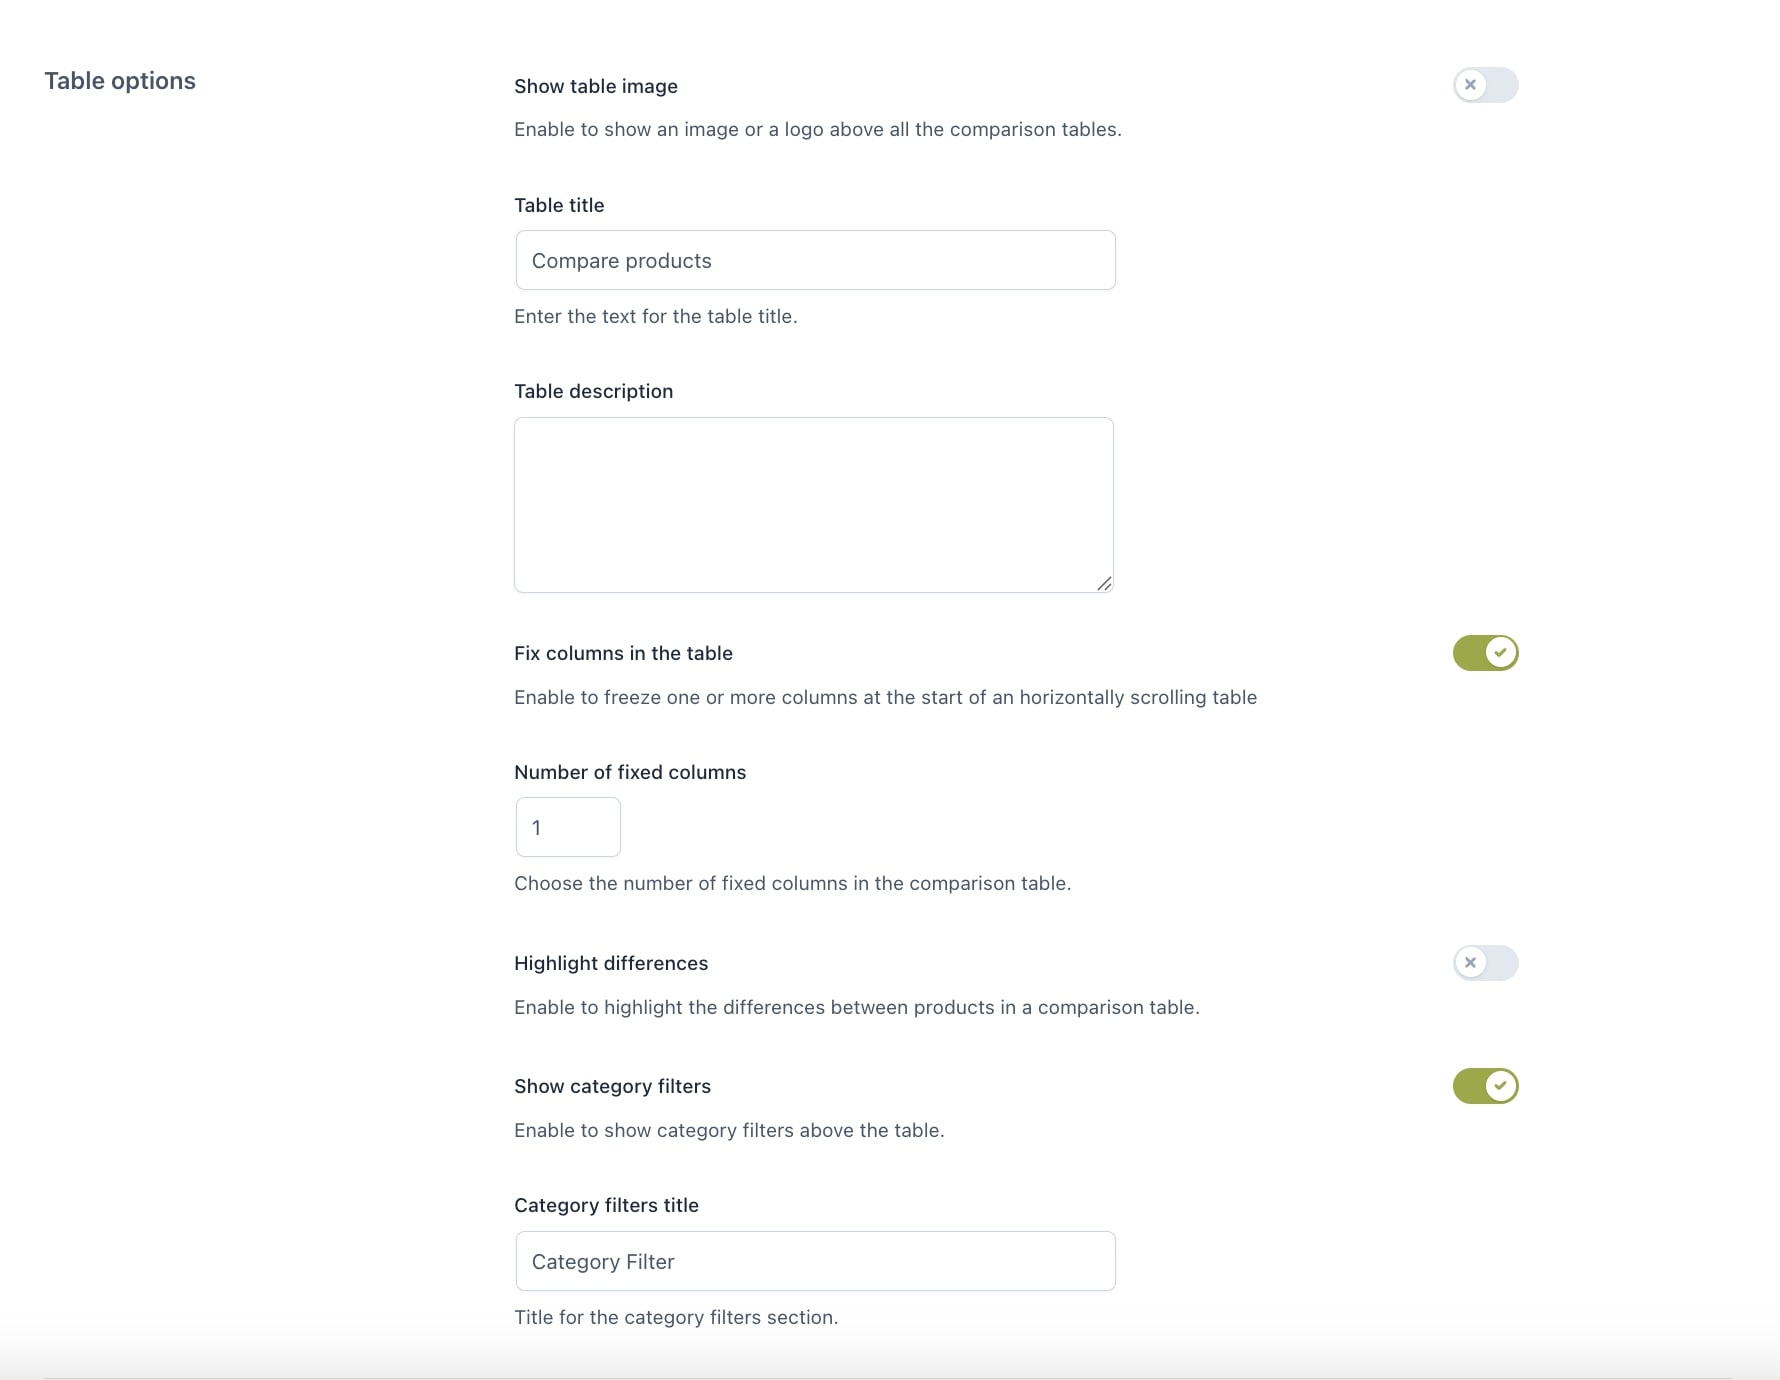Click the Table description label
The height and width of the screenshot is (1380, 1780).
pos(593,391)
